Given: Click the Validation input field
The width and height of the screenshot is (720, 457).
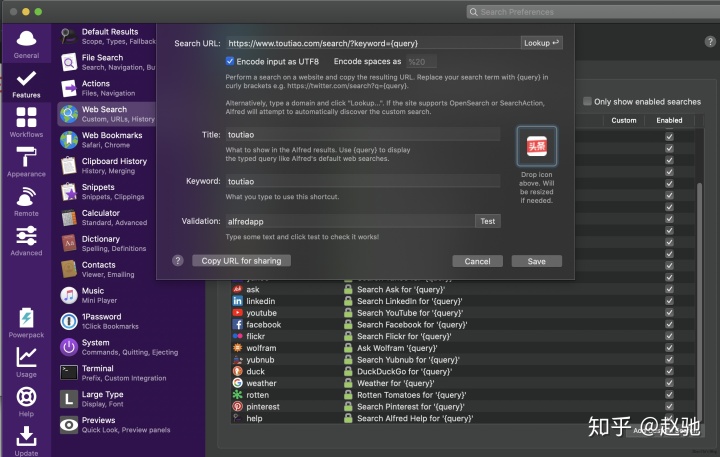Looking at the screenshot, I should click(350, 221).
